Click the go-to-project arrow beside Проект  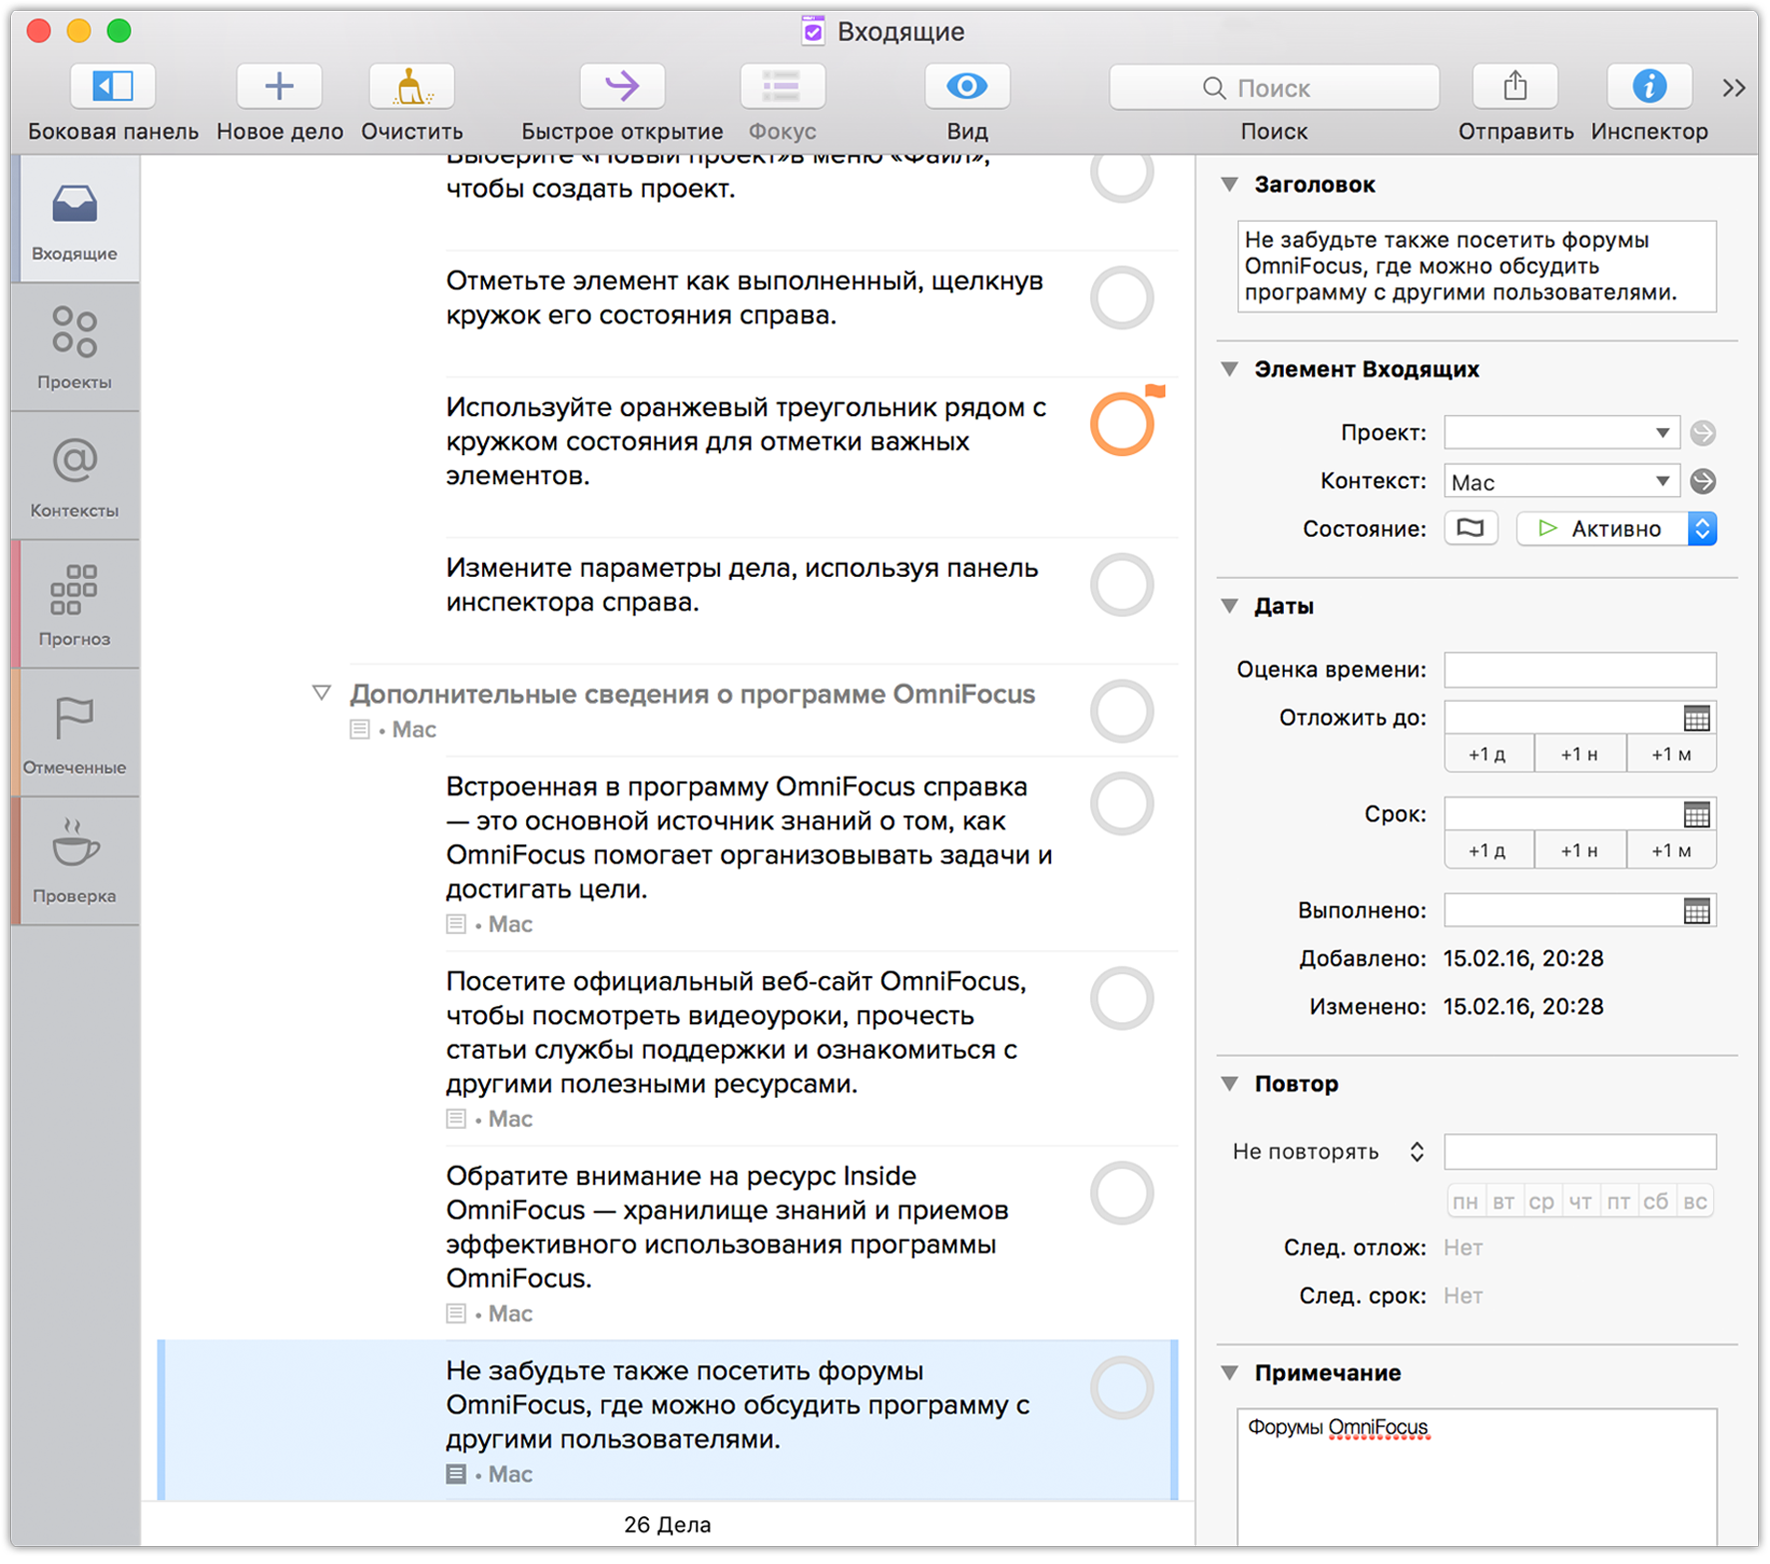1703,433
